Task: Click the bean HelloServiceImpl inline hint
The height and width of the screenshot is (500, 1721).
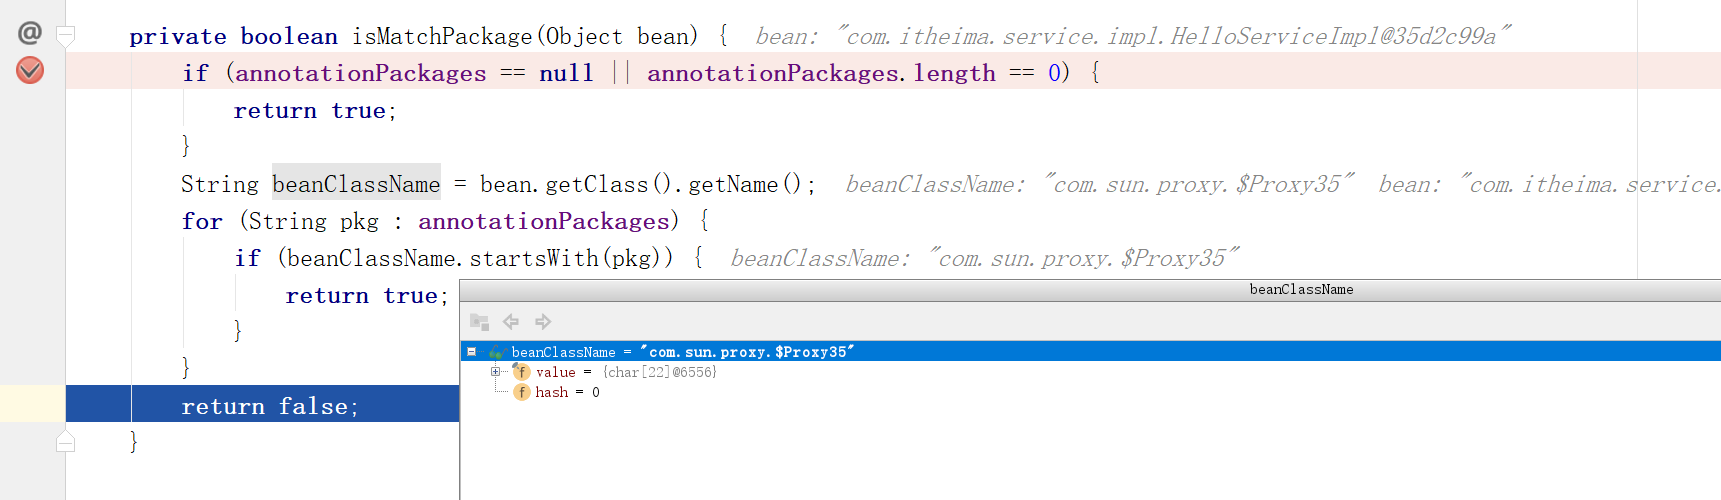Action: click(x=1132, y=37)
